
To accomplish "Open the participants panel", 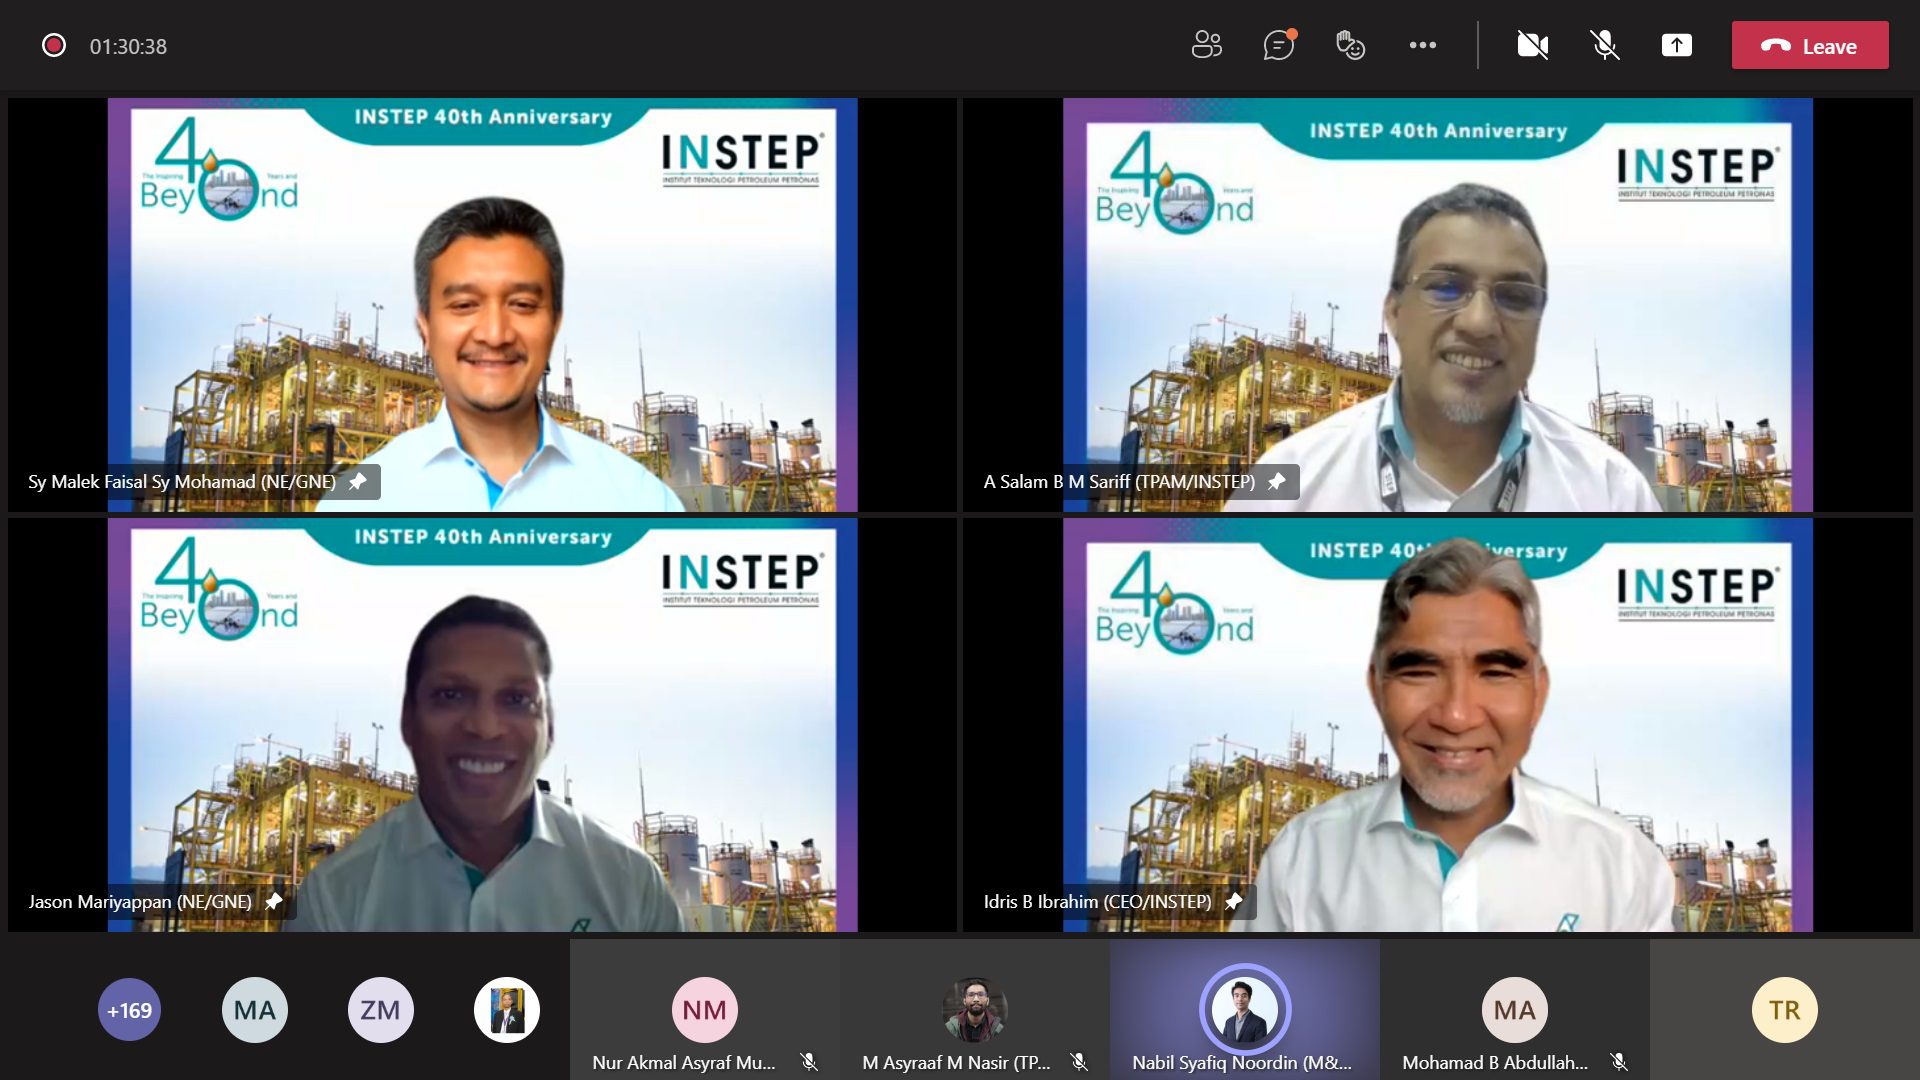I will [x=1207, y=45].
